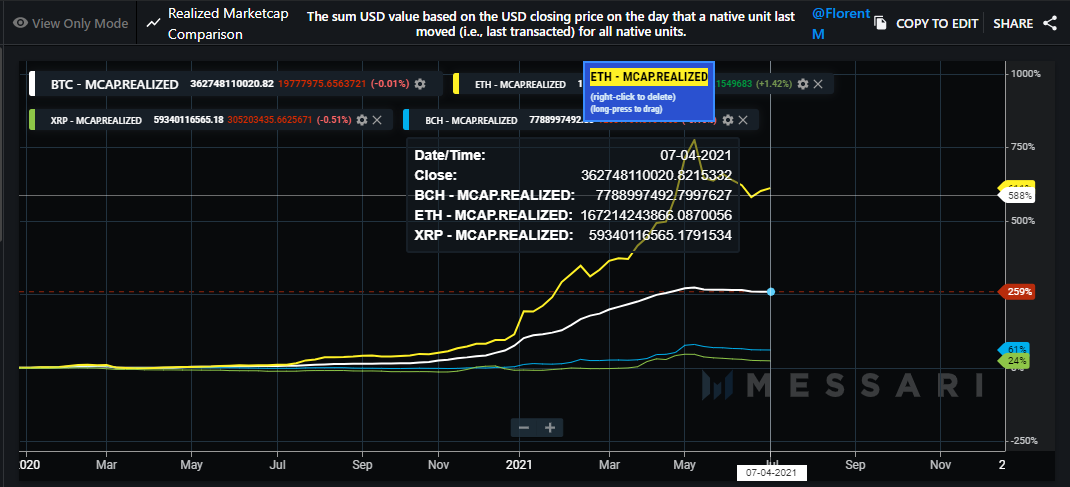Click the Realized Marketcap Comparison chart icon
This screenshot has width=1070, height=487.
[x=153, y=24]
